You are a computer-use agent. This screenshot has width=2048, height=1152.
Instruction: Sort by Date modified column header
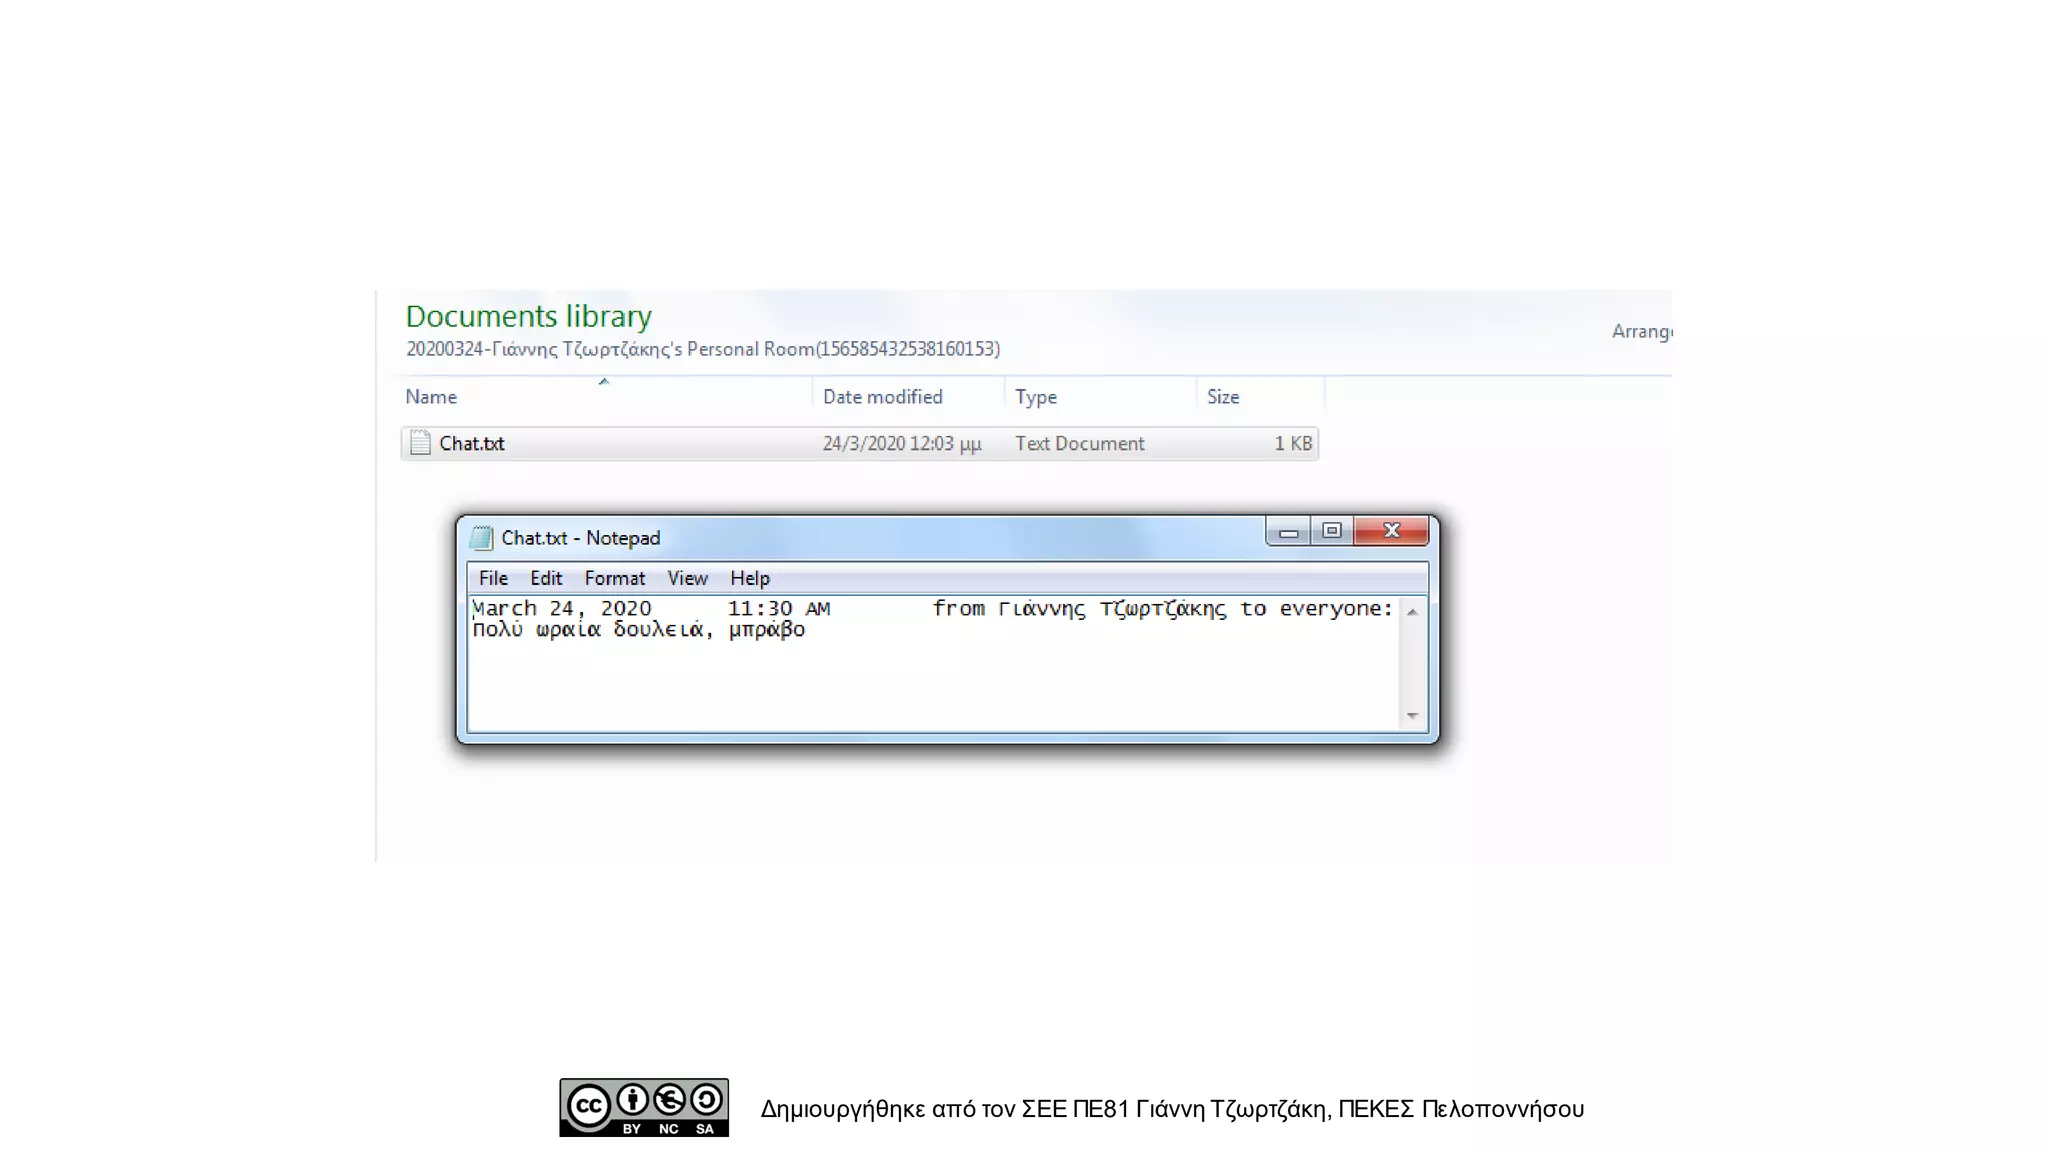point(882,397)
